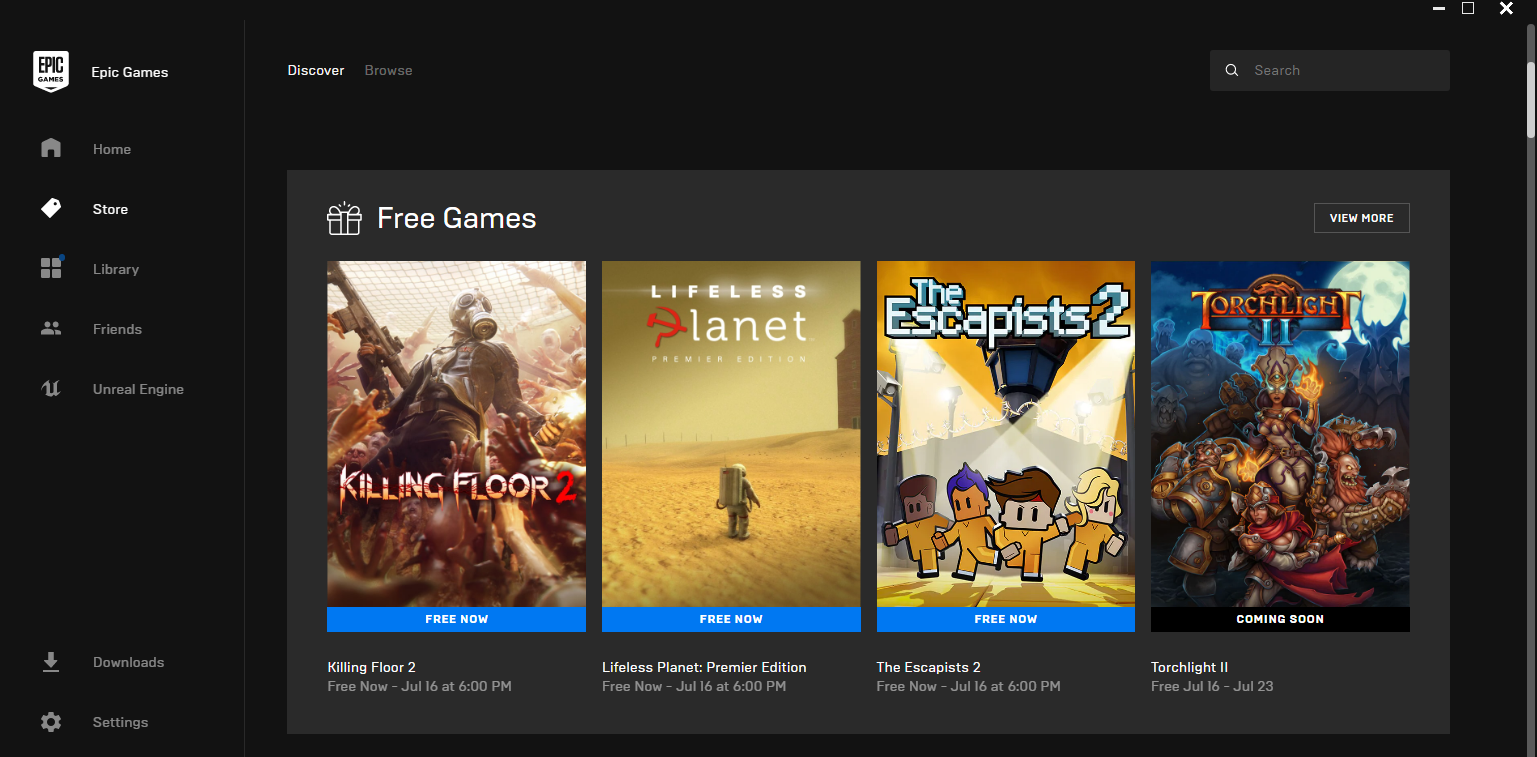Click Free Now banner under Killing Floor 2
This screenshot has height=757, width=1537.
point(456,619)
